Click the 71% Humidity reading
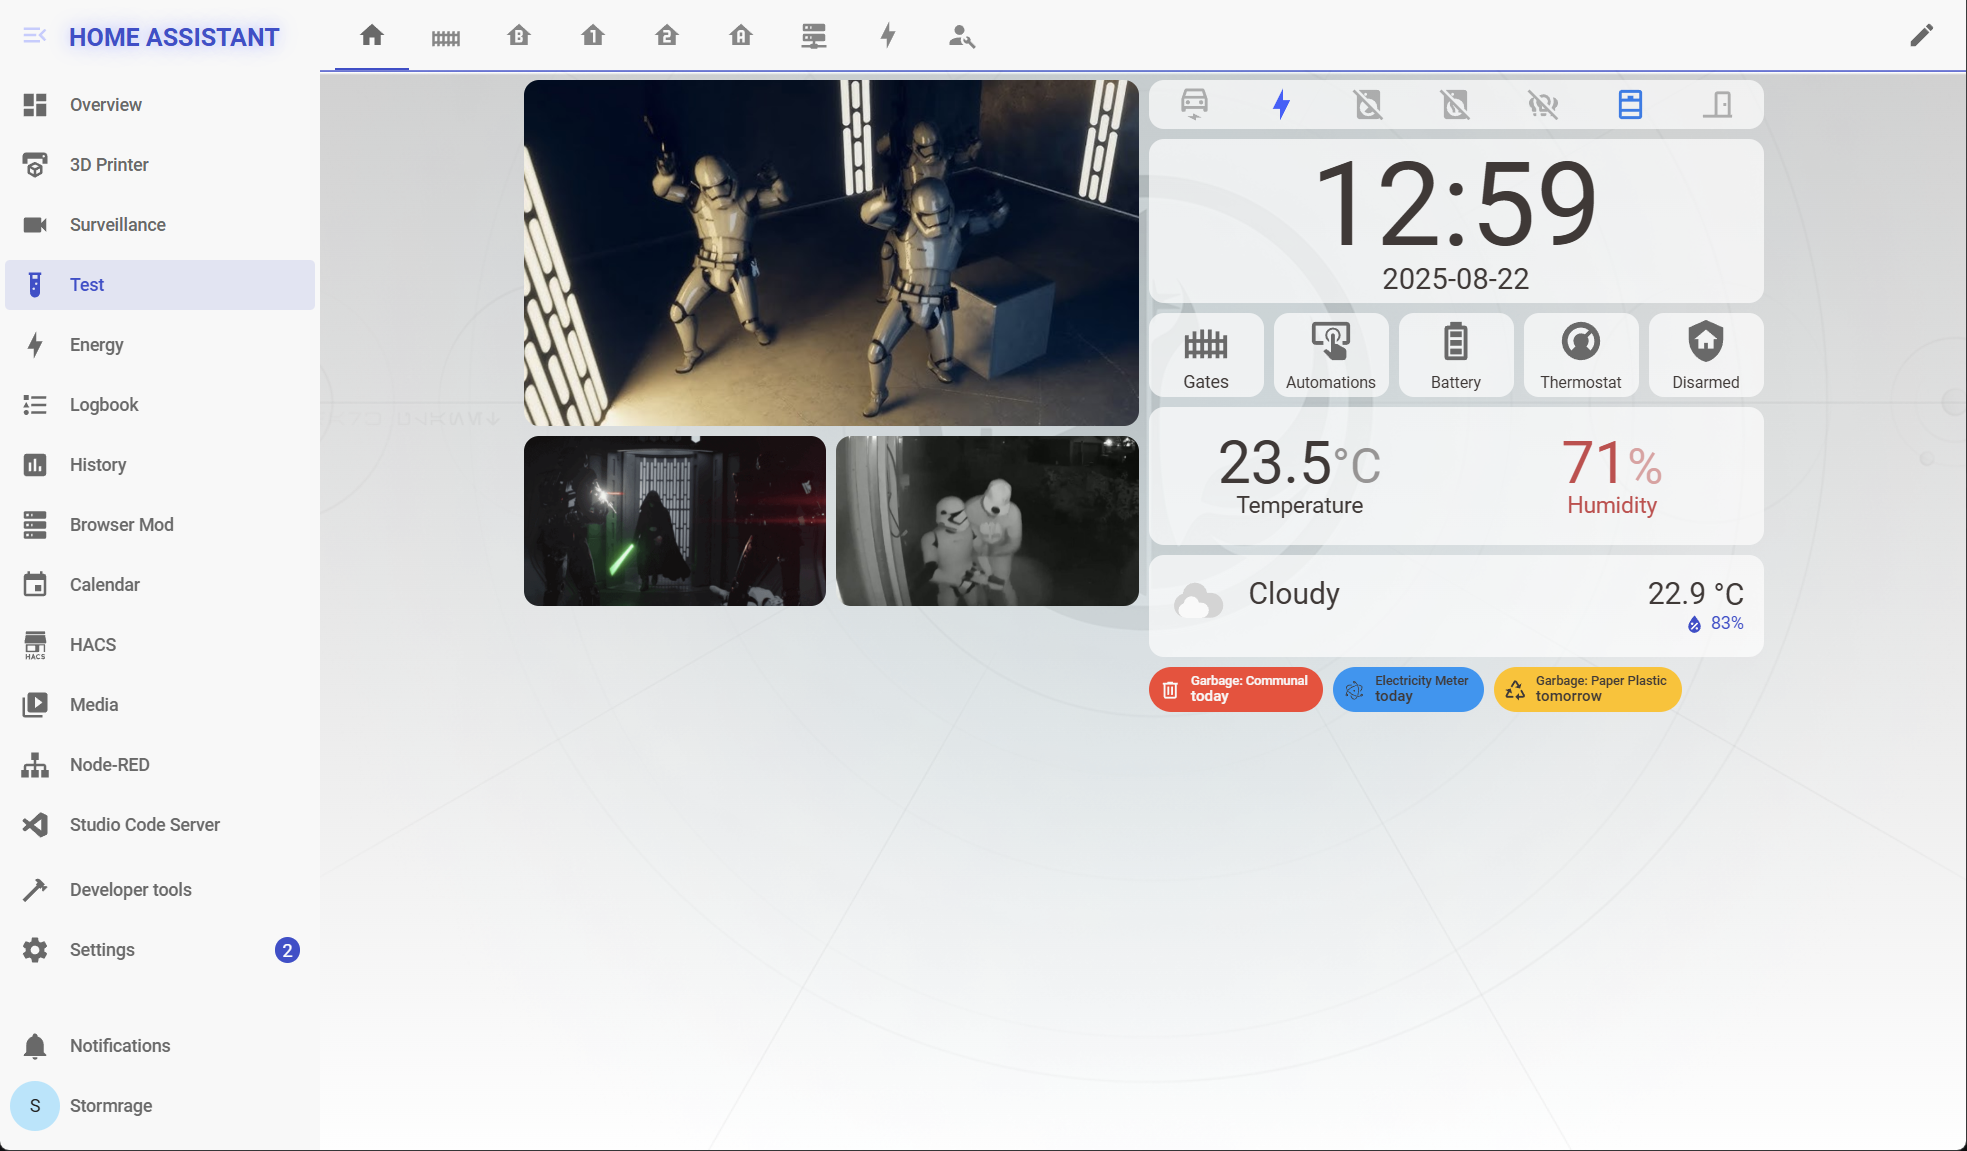The width and height of the screenshot is (1967, 1151). tap(1612, 476)
